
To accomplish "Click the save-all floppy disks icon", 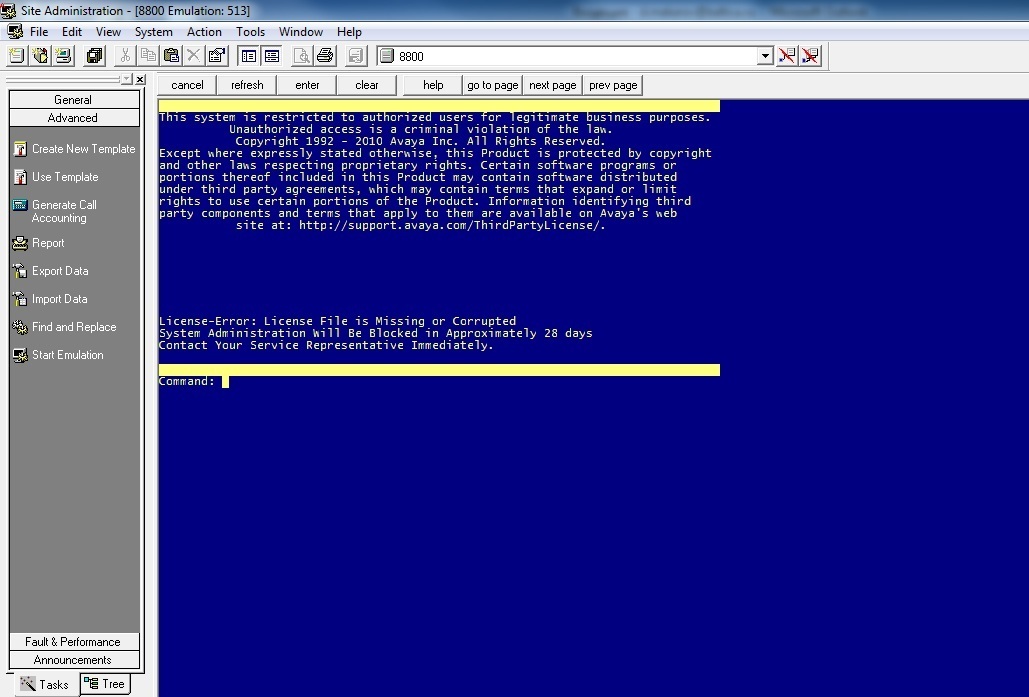I will [x=94, y=56].
